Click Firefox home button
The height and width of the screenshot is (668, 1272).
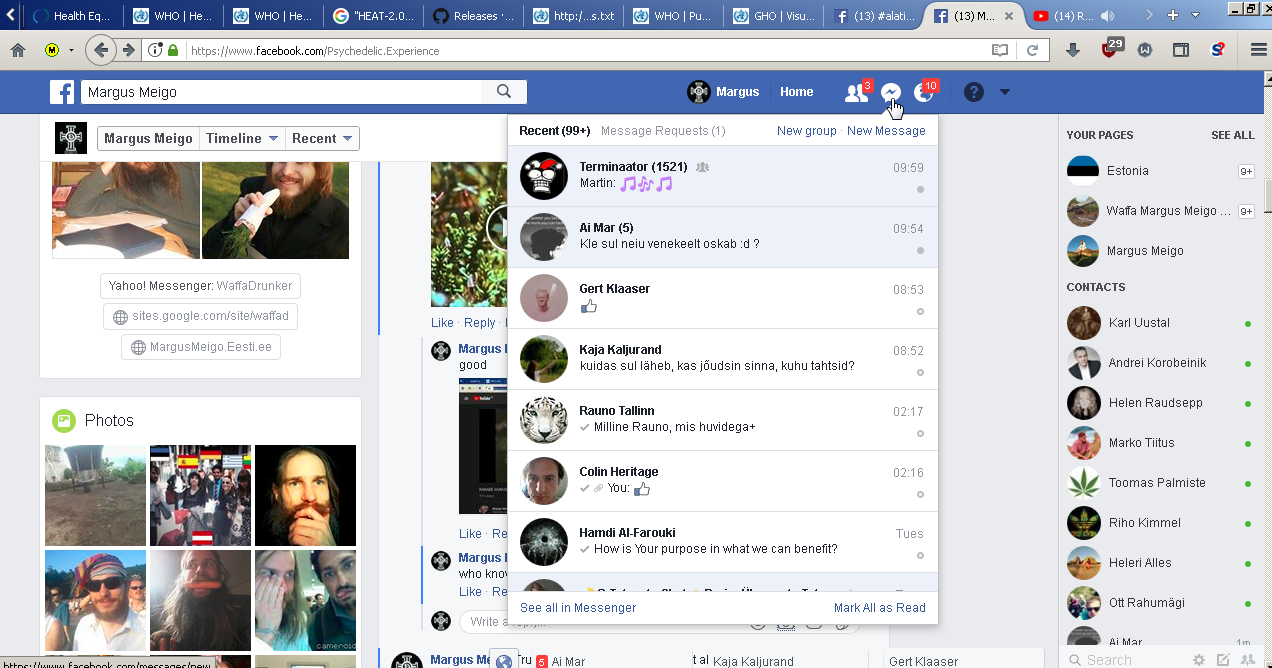18,50
